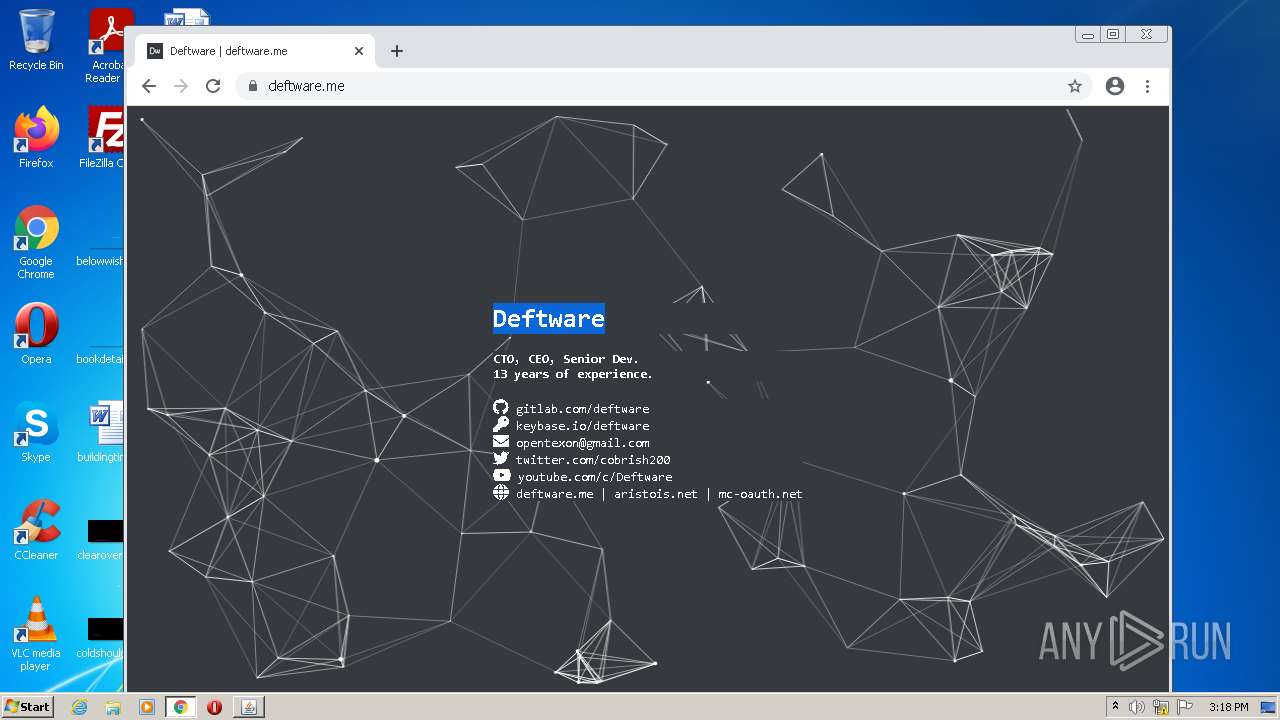
Task: Close the Deftware tab
Action: 359,51
